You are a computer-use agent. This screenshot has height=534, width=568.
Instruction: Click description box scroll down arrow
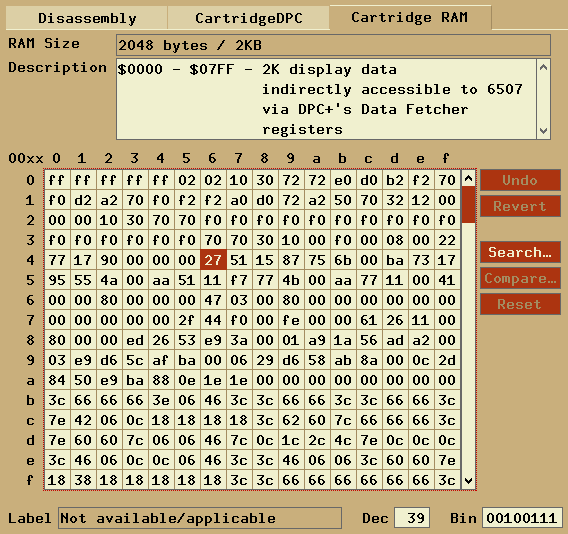pyautogui.click(x=543, y=130)
